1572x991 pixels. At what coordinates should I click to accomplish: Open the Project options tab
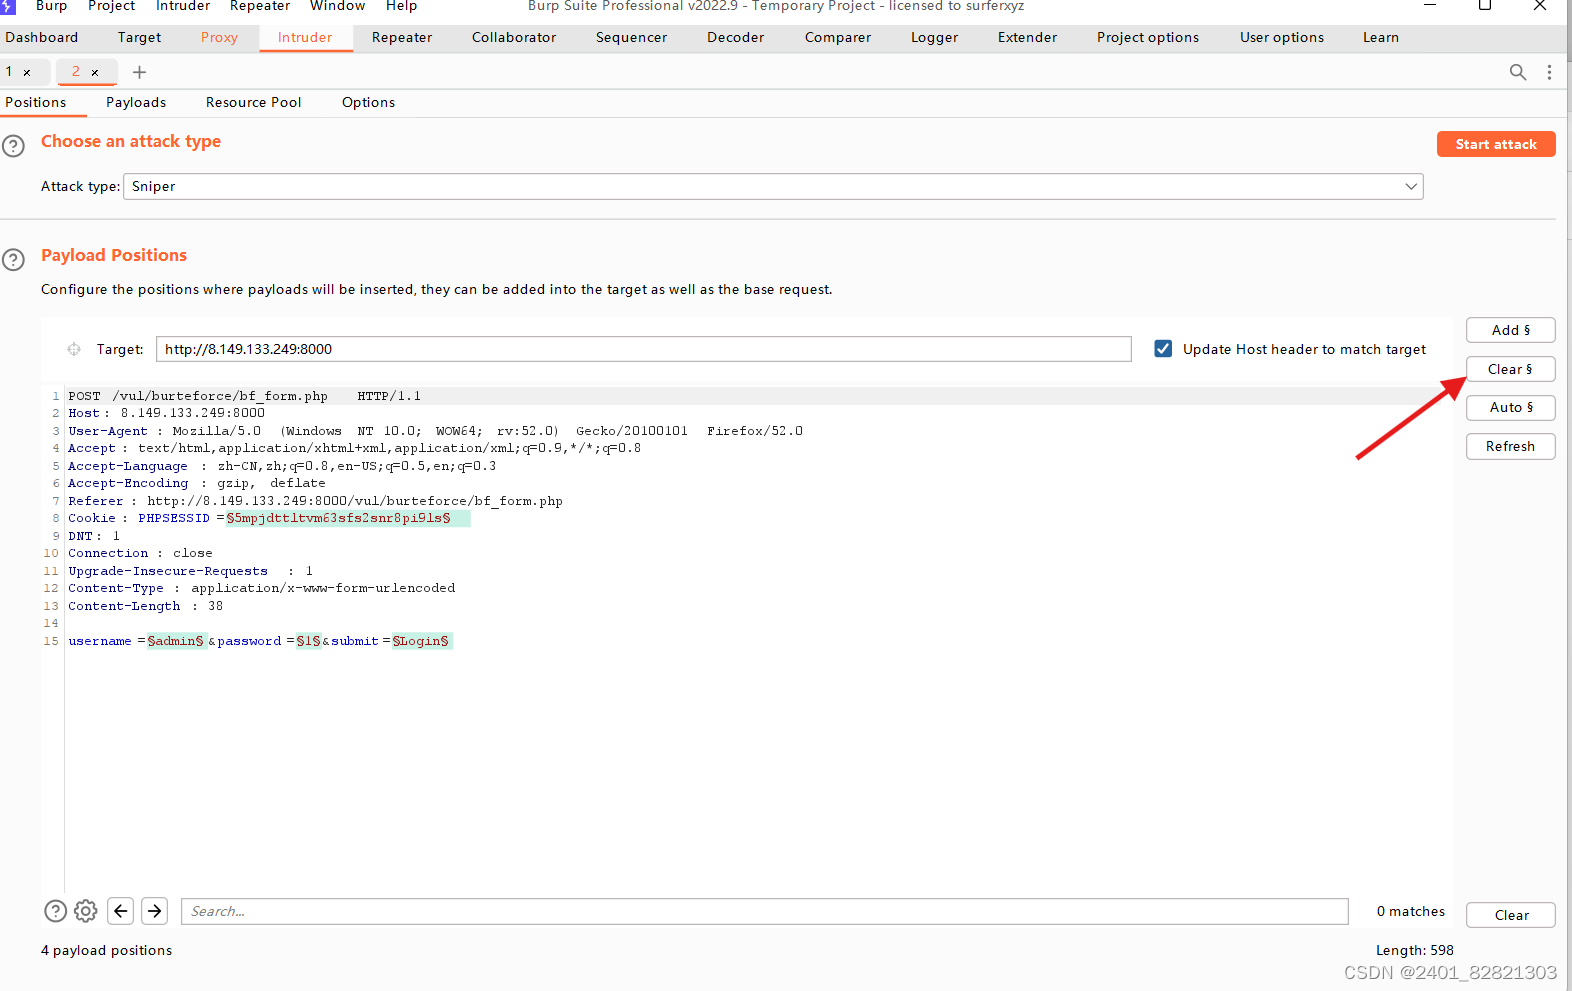1148,38
